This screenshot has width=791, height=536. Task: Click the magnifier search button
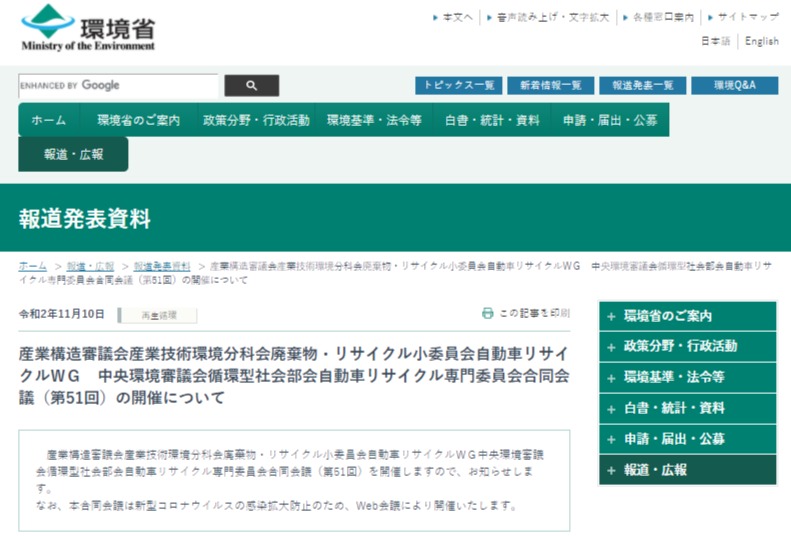[251, 86]
